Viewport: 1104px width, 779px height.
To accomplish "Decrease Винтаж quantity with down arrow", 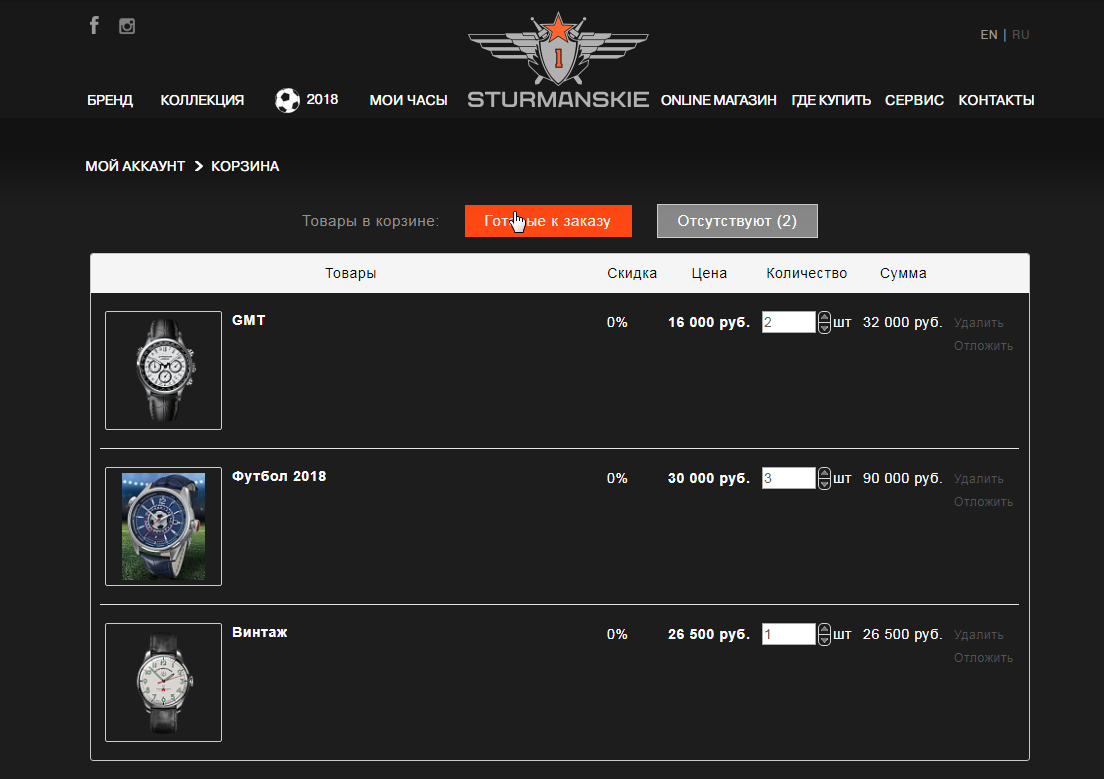I will [x=824, y=640].
